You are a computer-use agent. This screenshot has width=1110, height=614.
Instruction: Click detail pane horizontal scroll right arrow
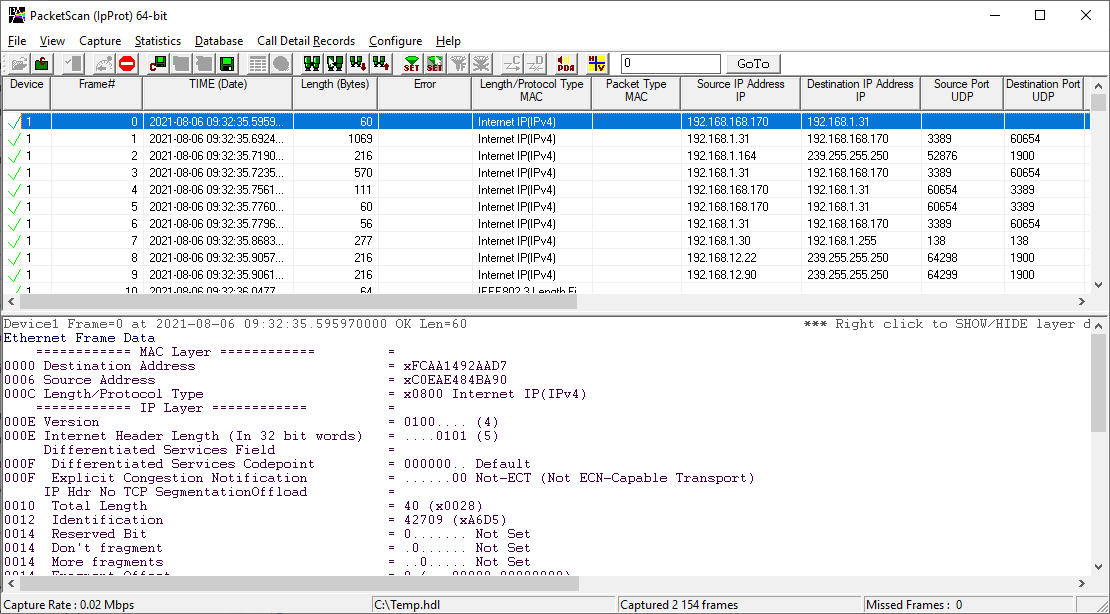click(x=1082, y=584)
